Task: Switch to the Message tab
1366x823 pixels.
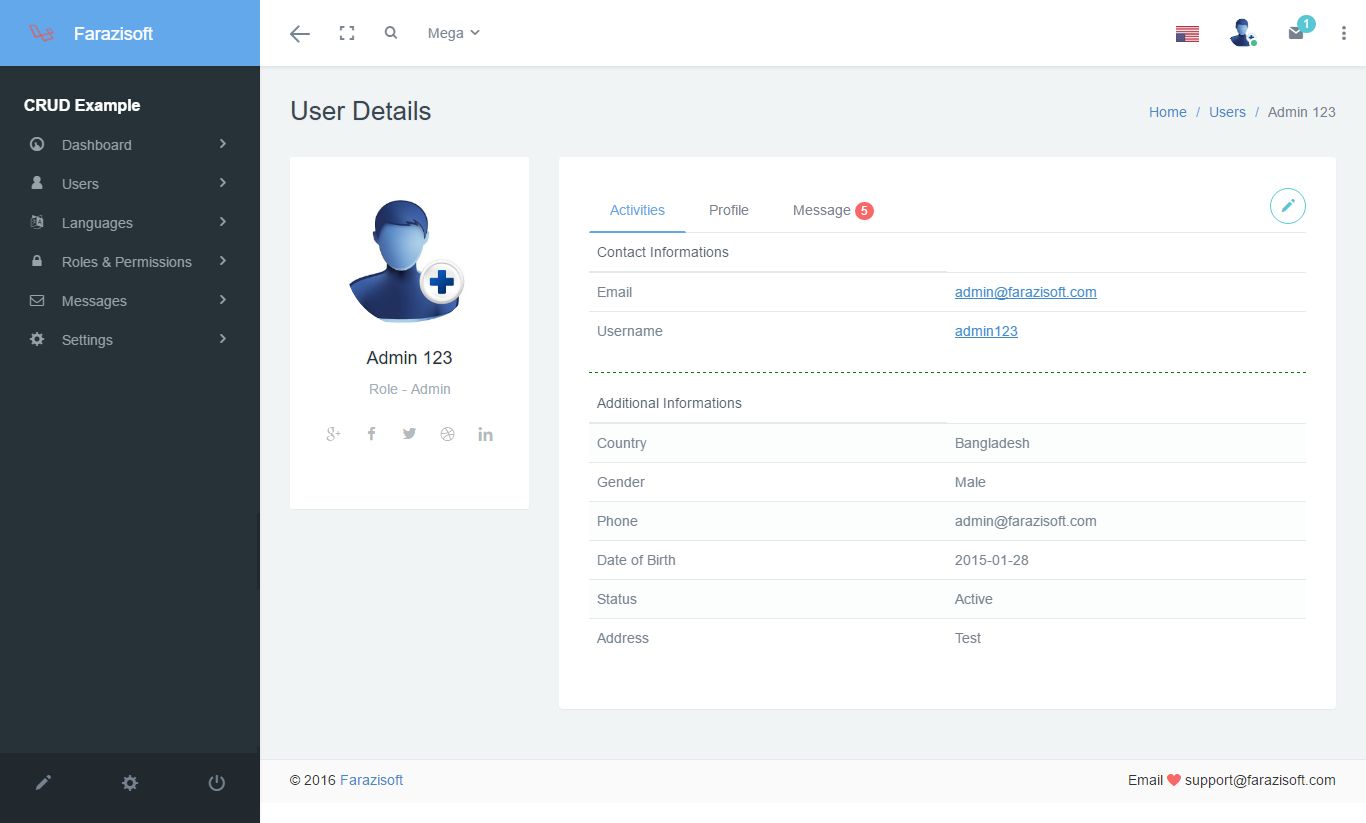Action: 832,210
